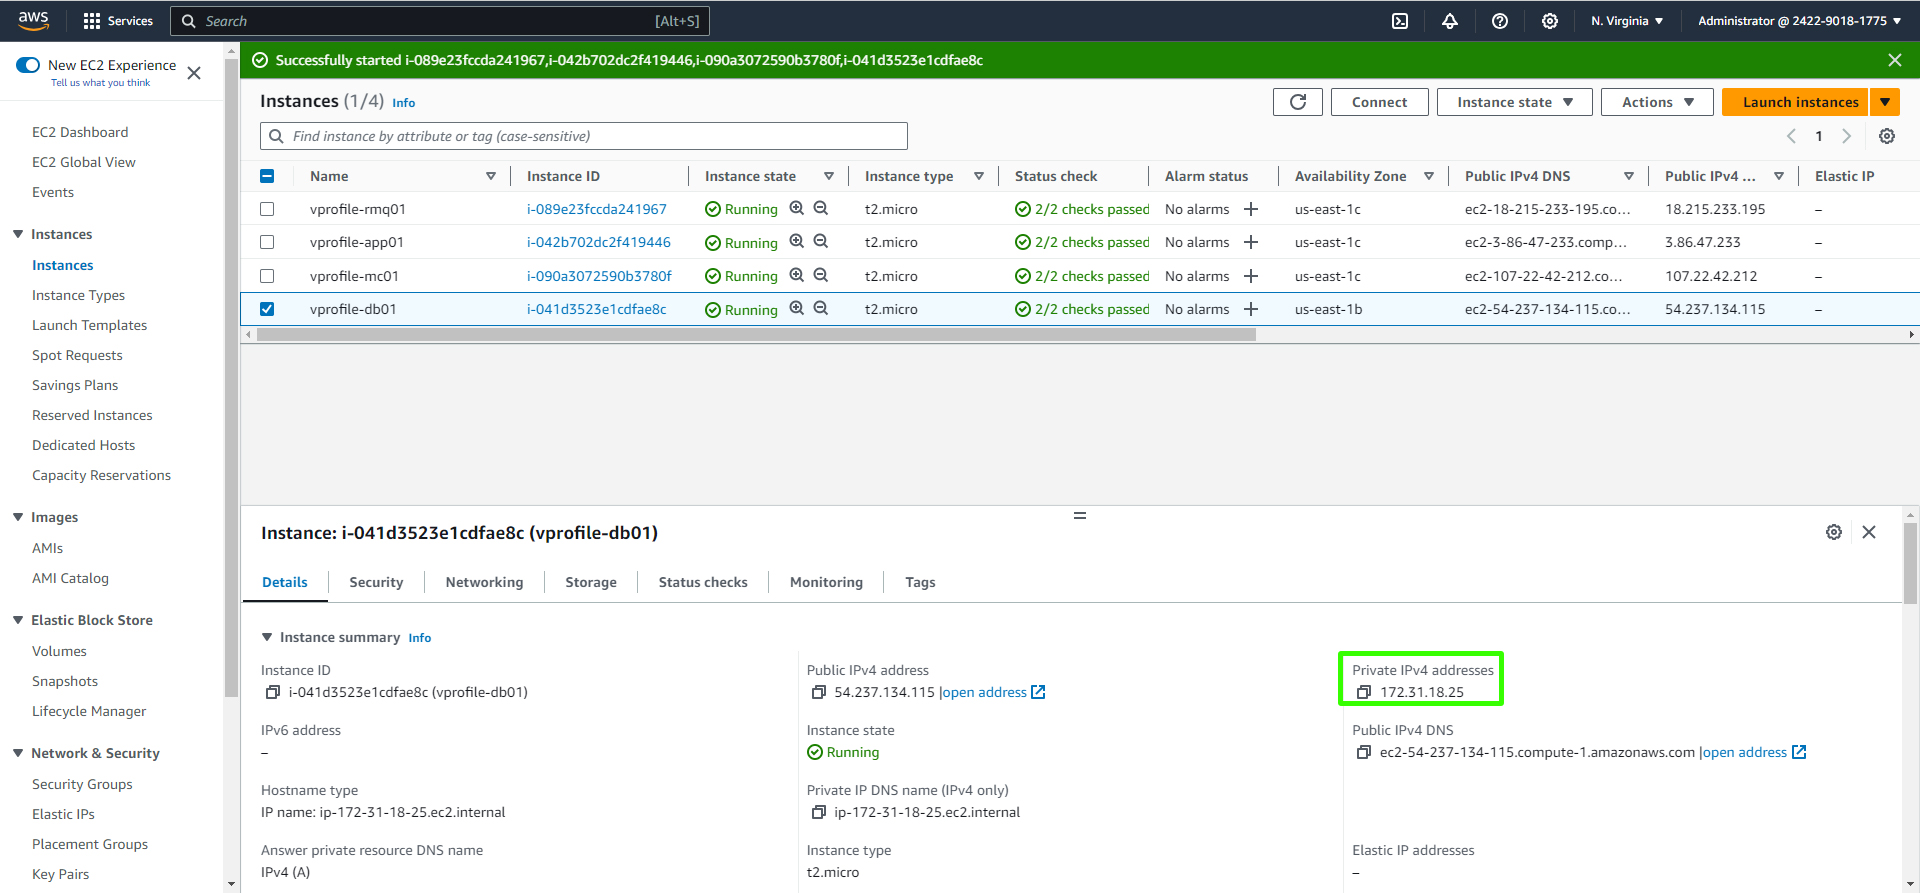Open the Administrator account menu
1920x893 pixels.
click(1799, 21)
